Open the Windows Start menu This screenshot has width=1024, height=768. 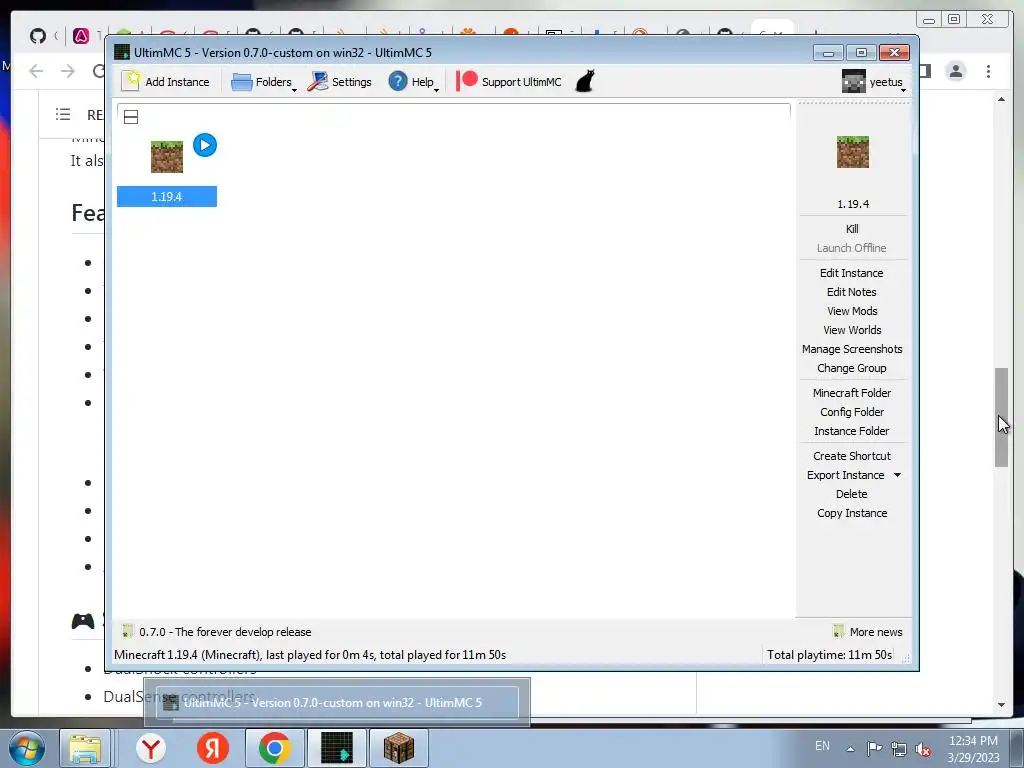(27, 748)
